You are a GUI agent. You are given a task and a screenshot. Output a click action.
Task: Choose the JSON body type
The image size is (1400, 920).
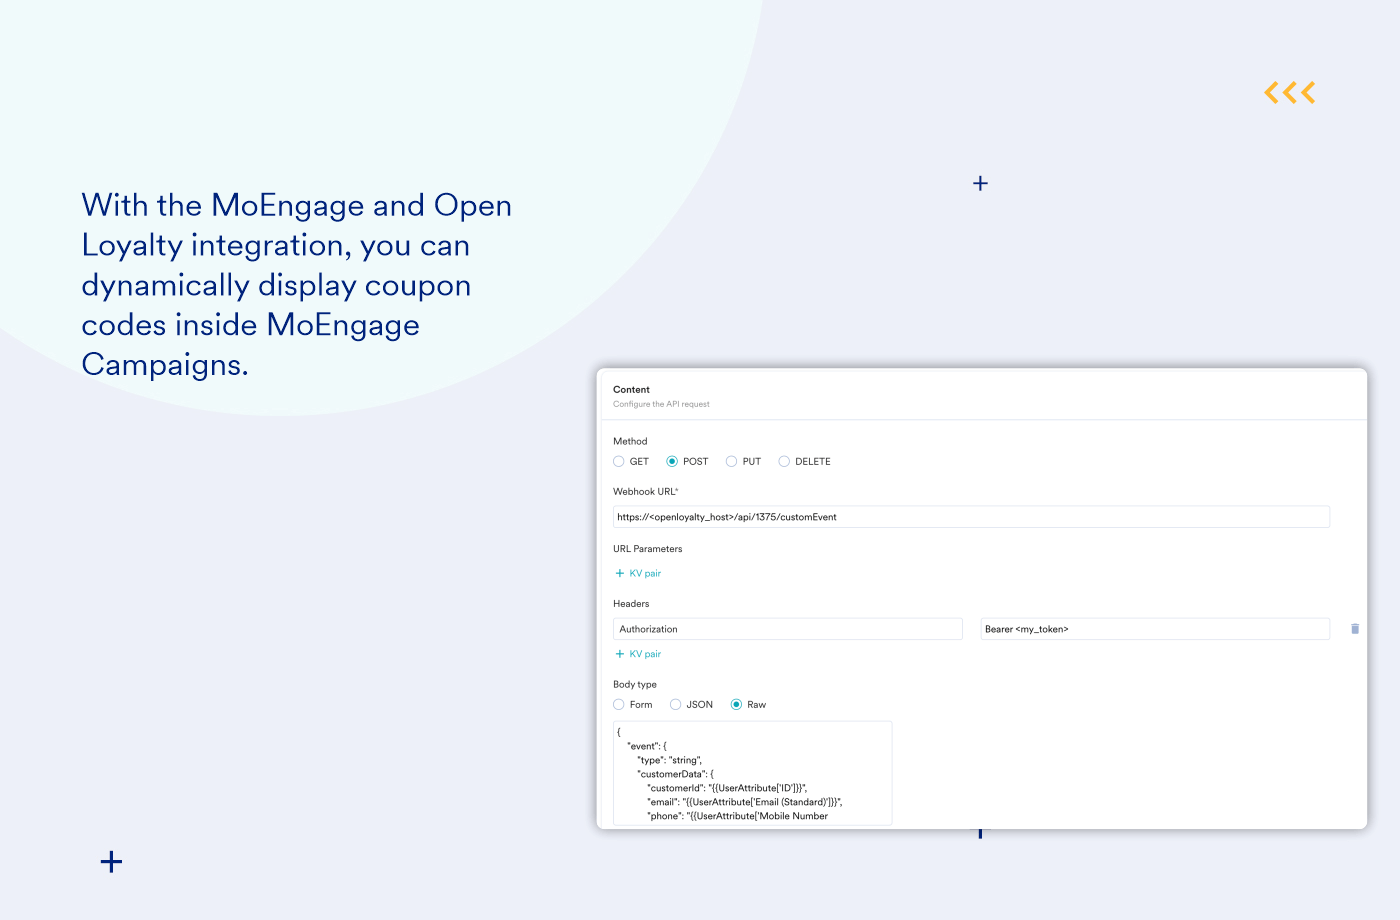676,705
